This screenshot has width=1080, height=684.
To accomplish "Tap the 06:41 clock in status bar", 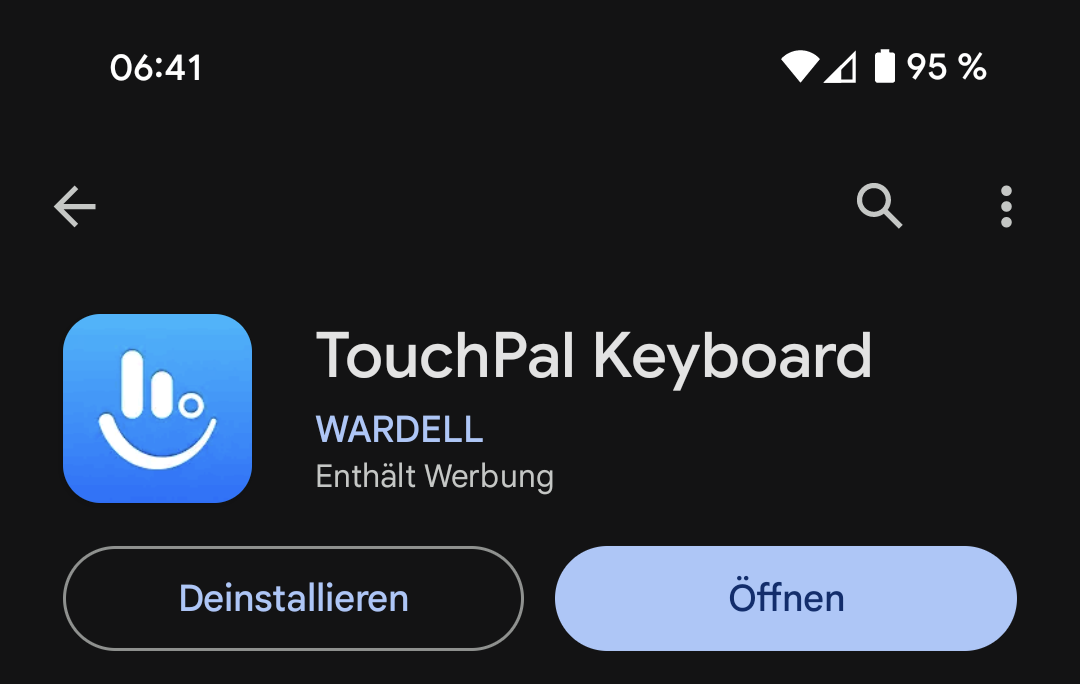I will 156,68.
